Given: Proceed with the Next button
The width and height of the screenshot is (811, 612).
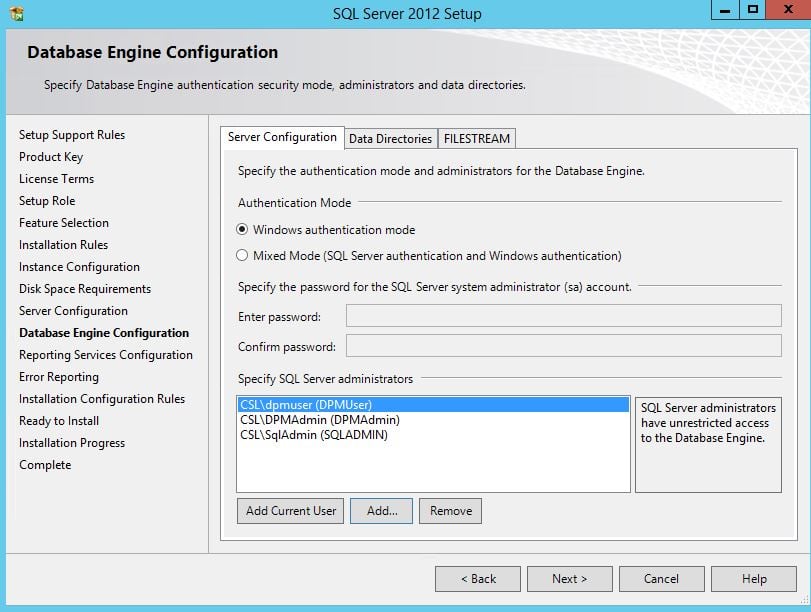Looking at the screenshot, I should (569, 579).
